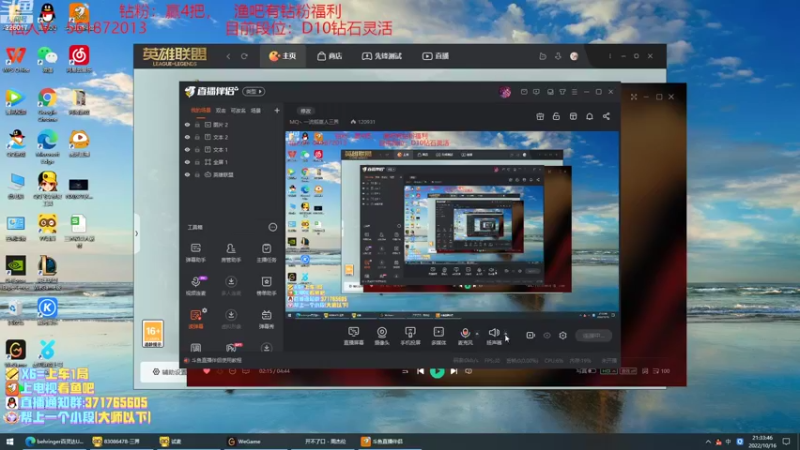800x450 pixels.
Task: Toggle visibility of 全屏 1 source
Action: pos(187,162)
